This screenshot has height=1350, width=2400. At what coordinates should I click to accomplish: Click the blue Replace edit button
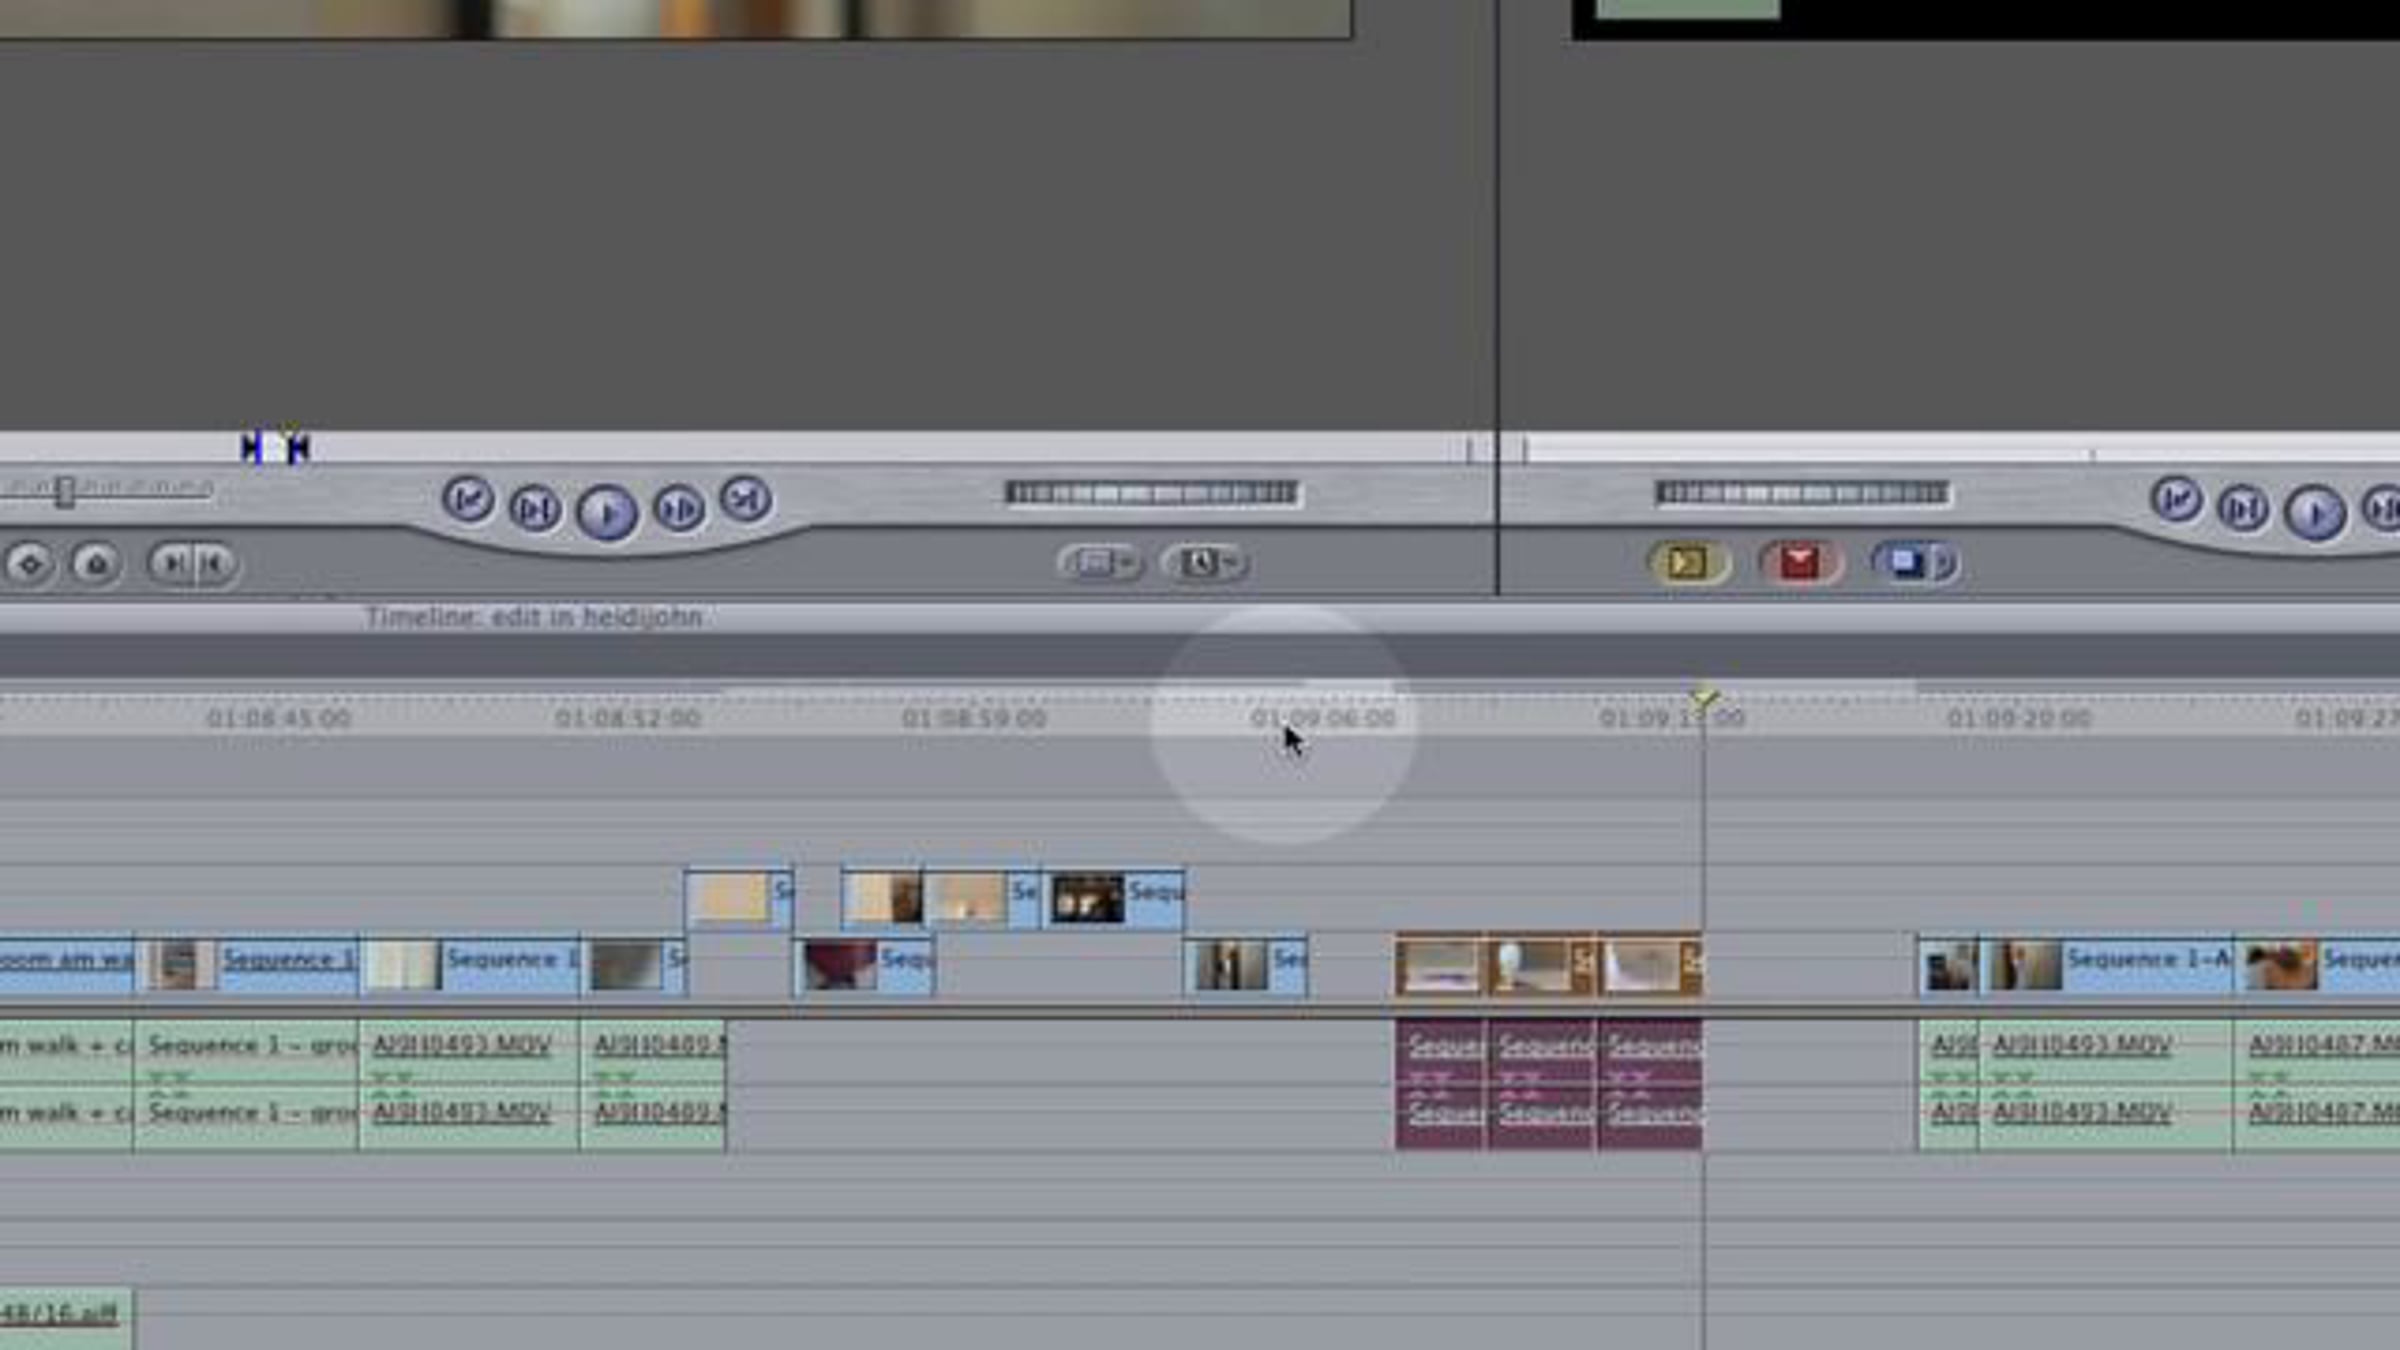pyautogui.click(x=1903, y=562)
